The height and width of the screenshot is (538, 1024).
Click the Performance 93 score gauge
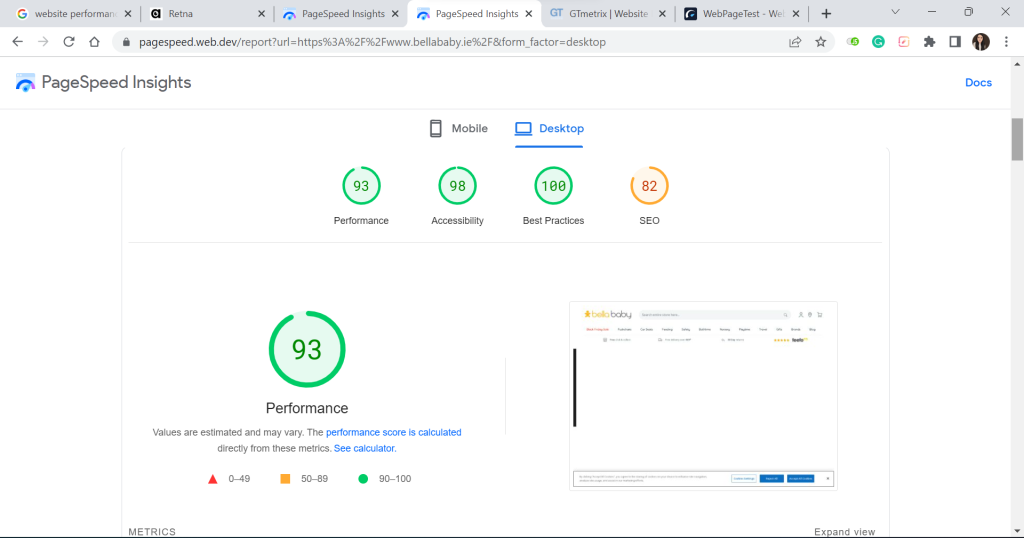361,186
